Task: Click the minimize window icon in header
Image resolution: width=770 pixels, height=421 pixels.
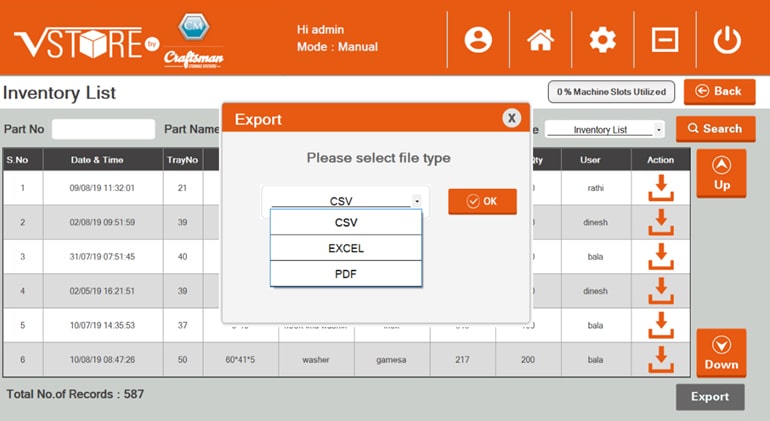Action: point(665,40)
